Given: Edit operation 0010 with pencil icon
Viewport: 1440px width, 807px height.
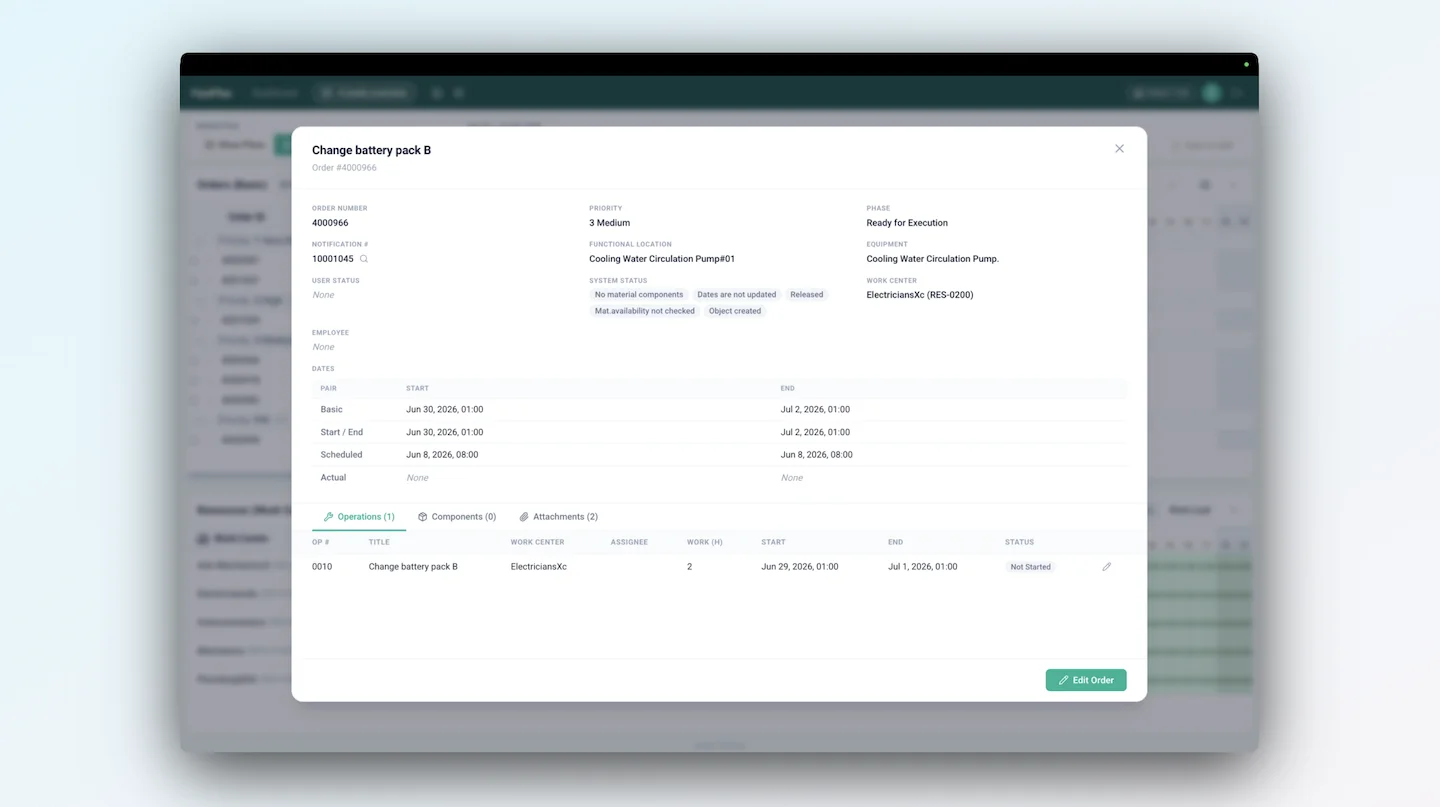Looking at the screenshot, I should tap(1106, 567).
